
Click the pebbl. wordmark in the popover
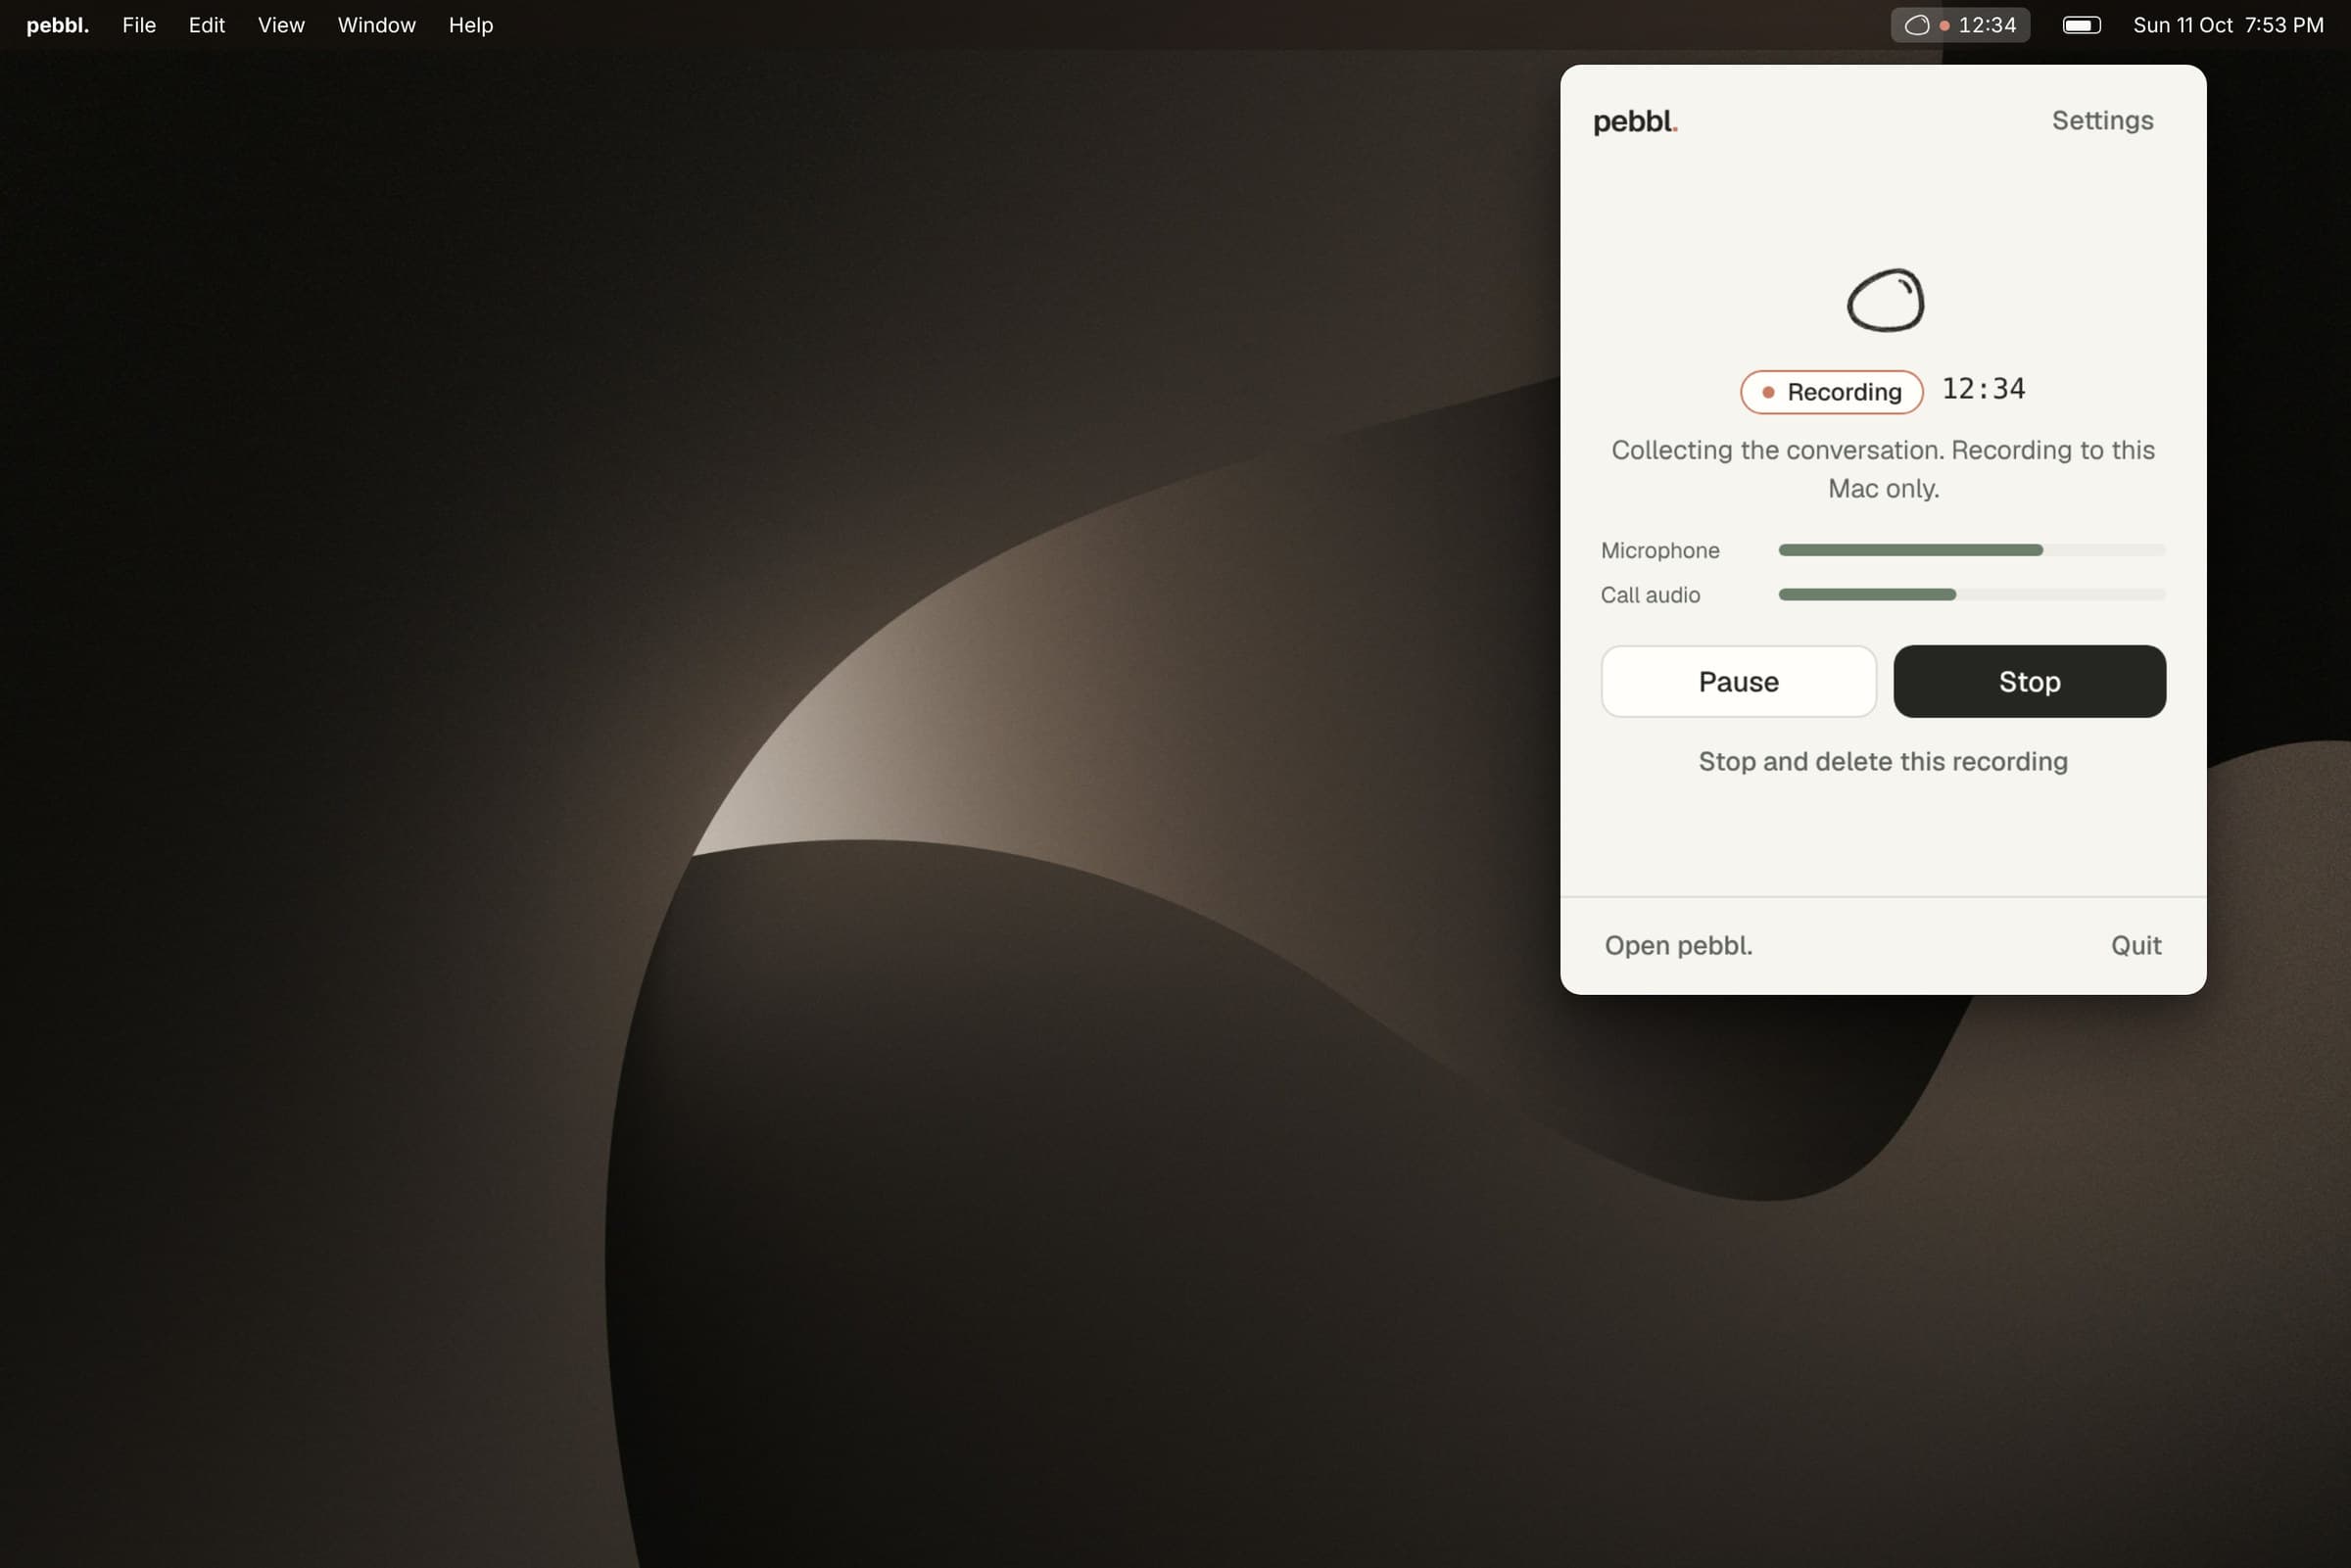pos(1635,122)
